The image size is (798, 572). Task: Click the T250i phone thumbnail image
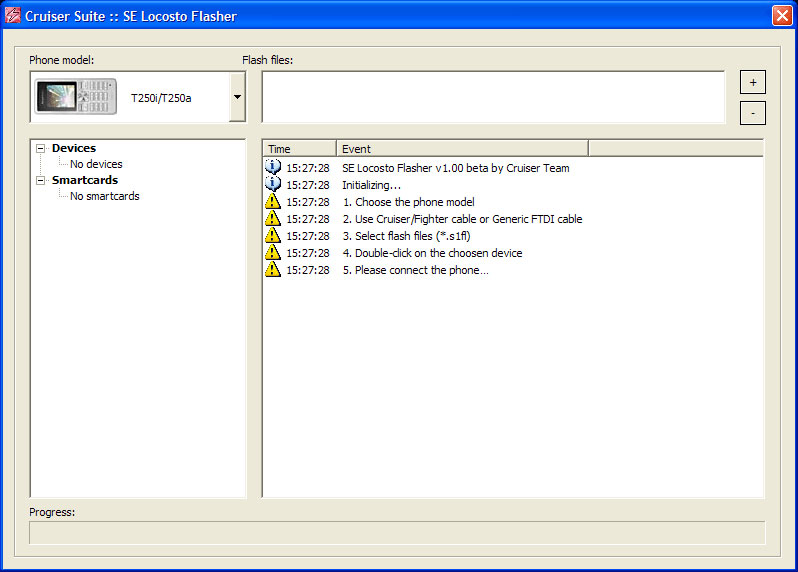pyautogui.click(x=75, y=96)
